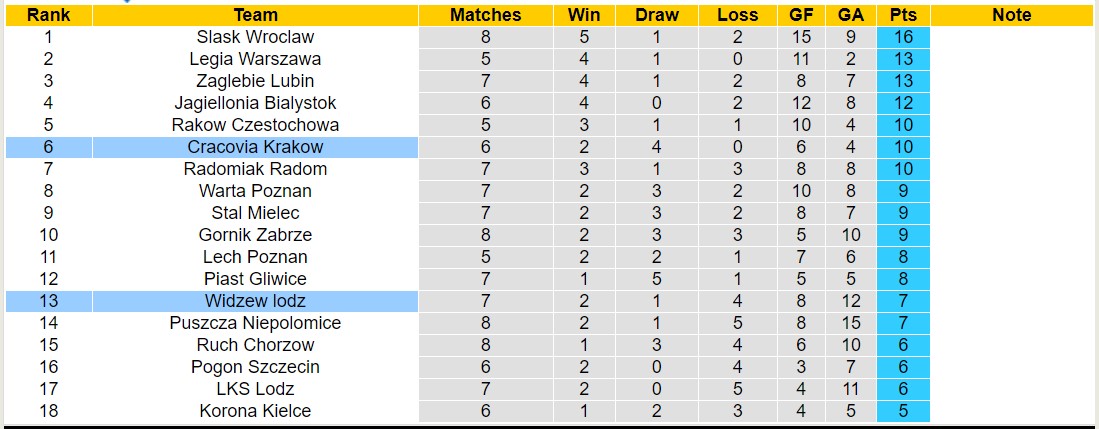Screen dimensions: 1099x429
Task: Open Rakow Czestochowa team entry
Action: point(255,125)
